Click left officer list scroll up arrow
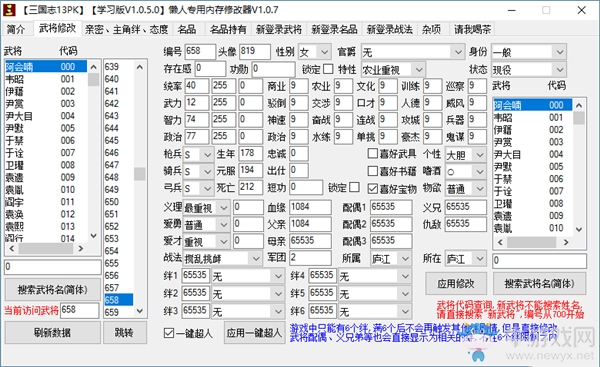600x367 pixels. 94,67
